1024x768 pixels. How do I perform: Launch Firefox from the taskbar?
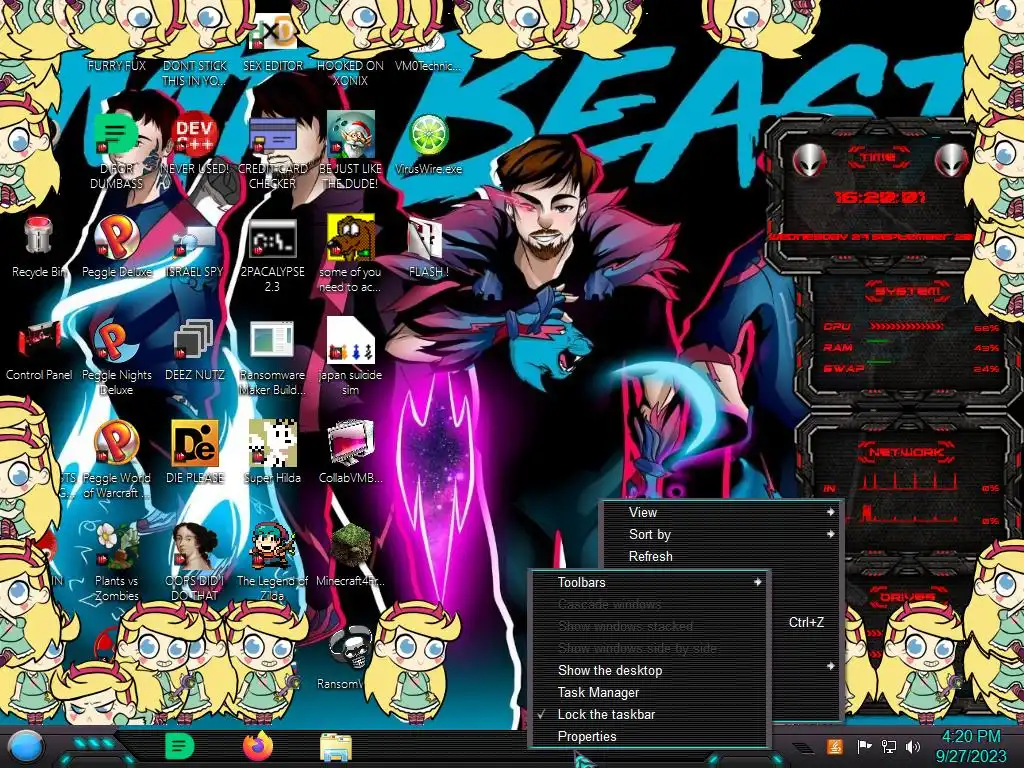(x=258, y=746)
